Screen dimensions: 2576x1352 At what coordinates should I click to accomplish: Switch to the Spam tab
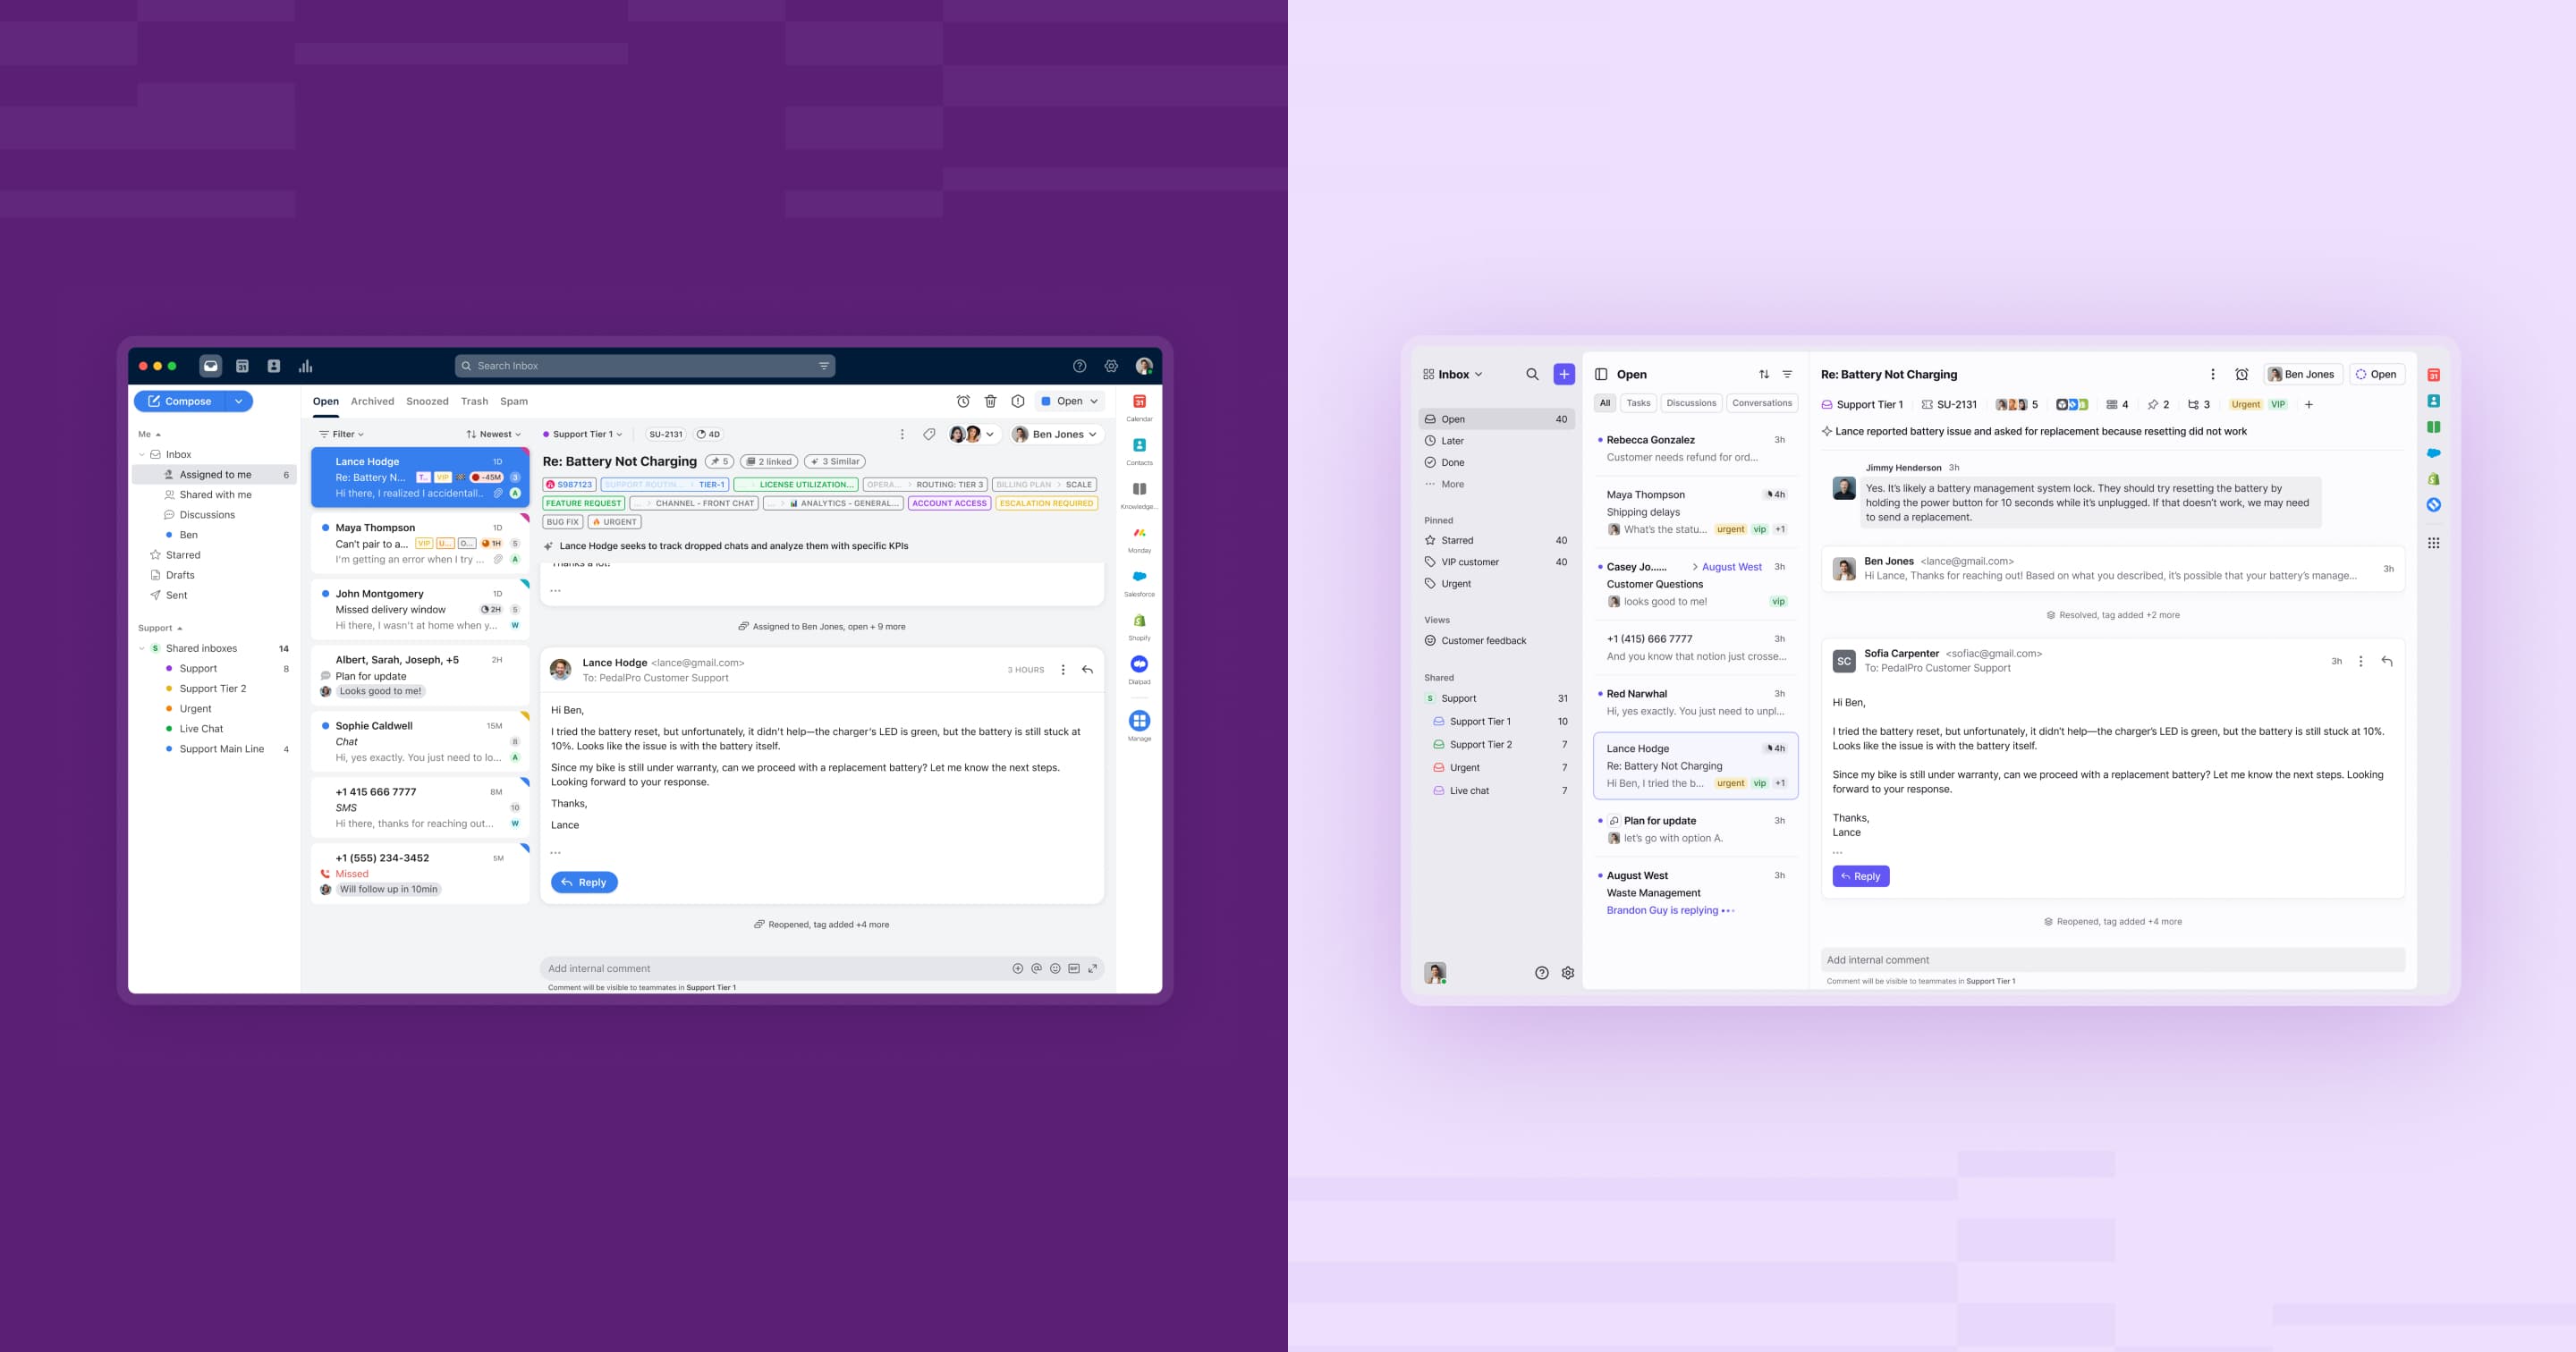pos(514,401)
